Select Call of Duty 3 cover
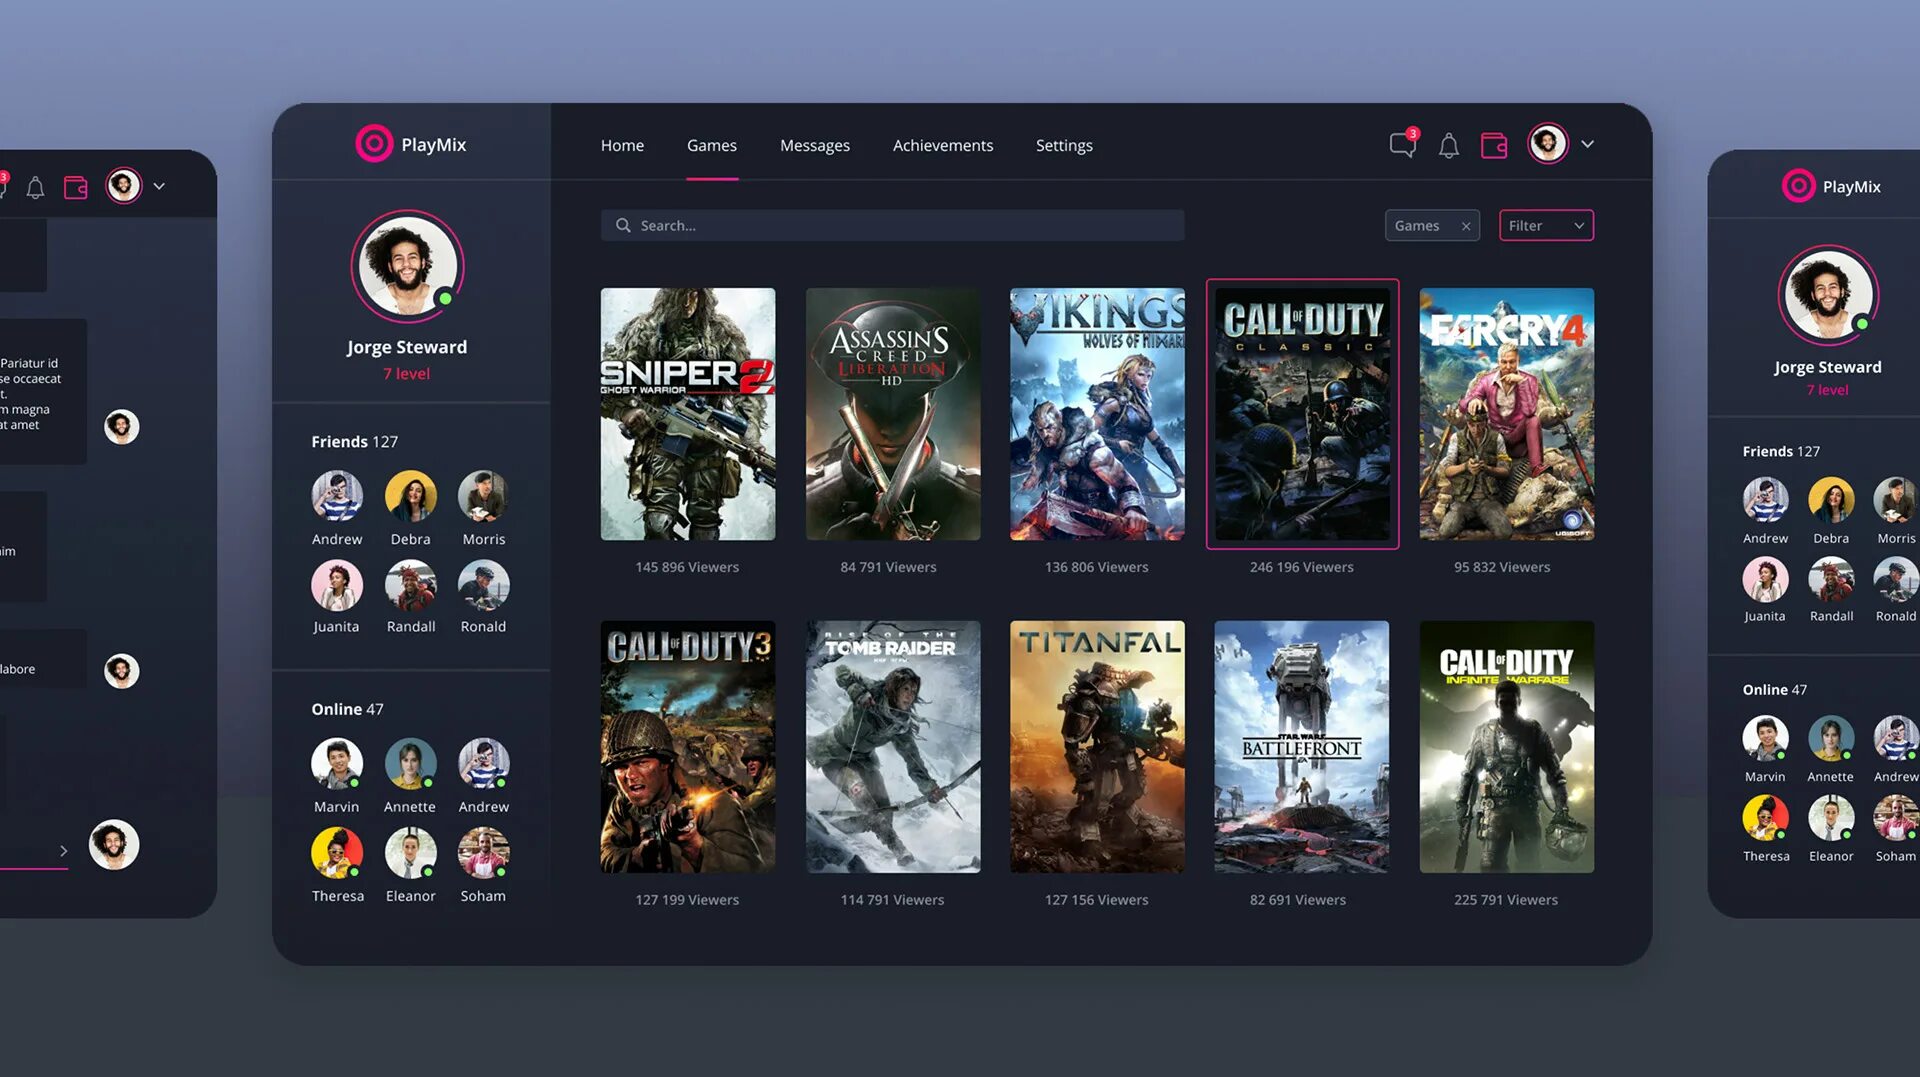1920x1077 pixels. 688,747
